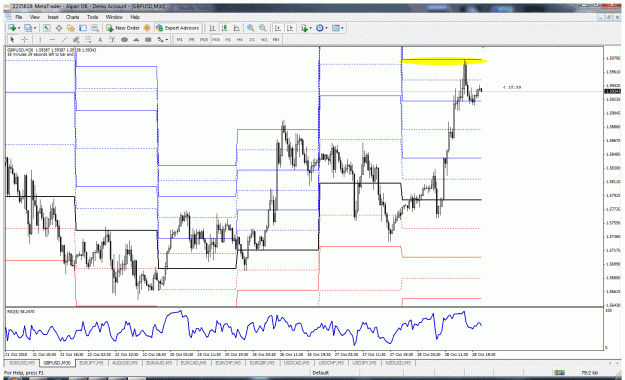Switch timeframe to H1
The width and height of the screenshot is (625, 380).
click(228, 39)
